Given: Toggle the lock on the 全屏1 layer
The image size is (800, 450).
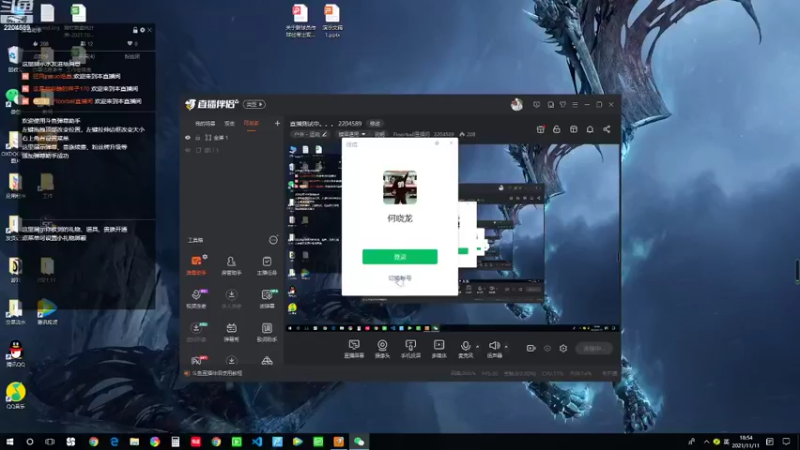Looking at the screenshot, I should (x=198, y=138).
